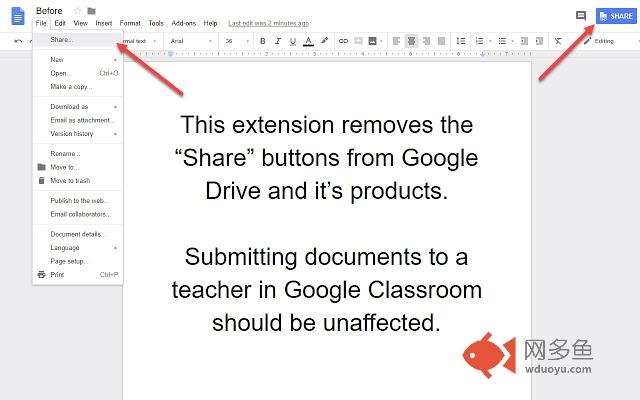Screen dimensions: 640x400
Task: Click the ruler right indent marker
Action: pos(482,54)
